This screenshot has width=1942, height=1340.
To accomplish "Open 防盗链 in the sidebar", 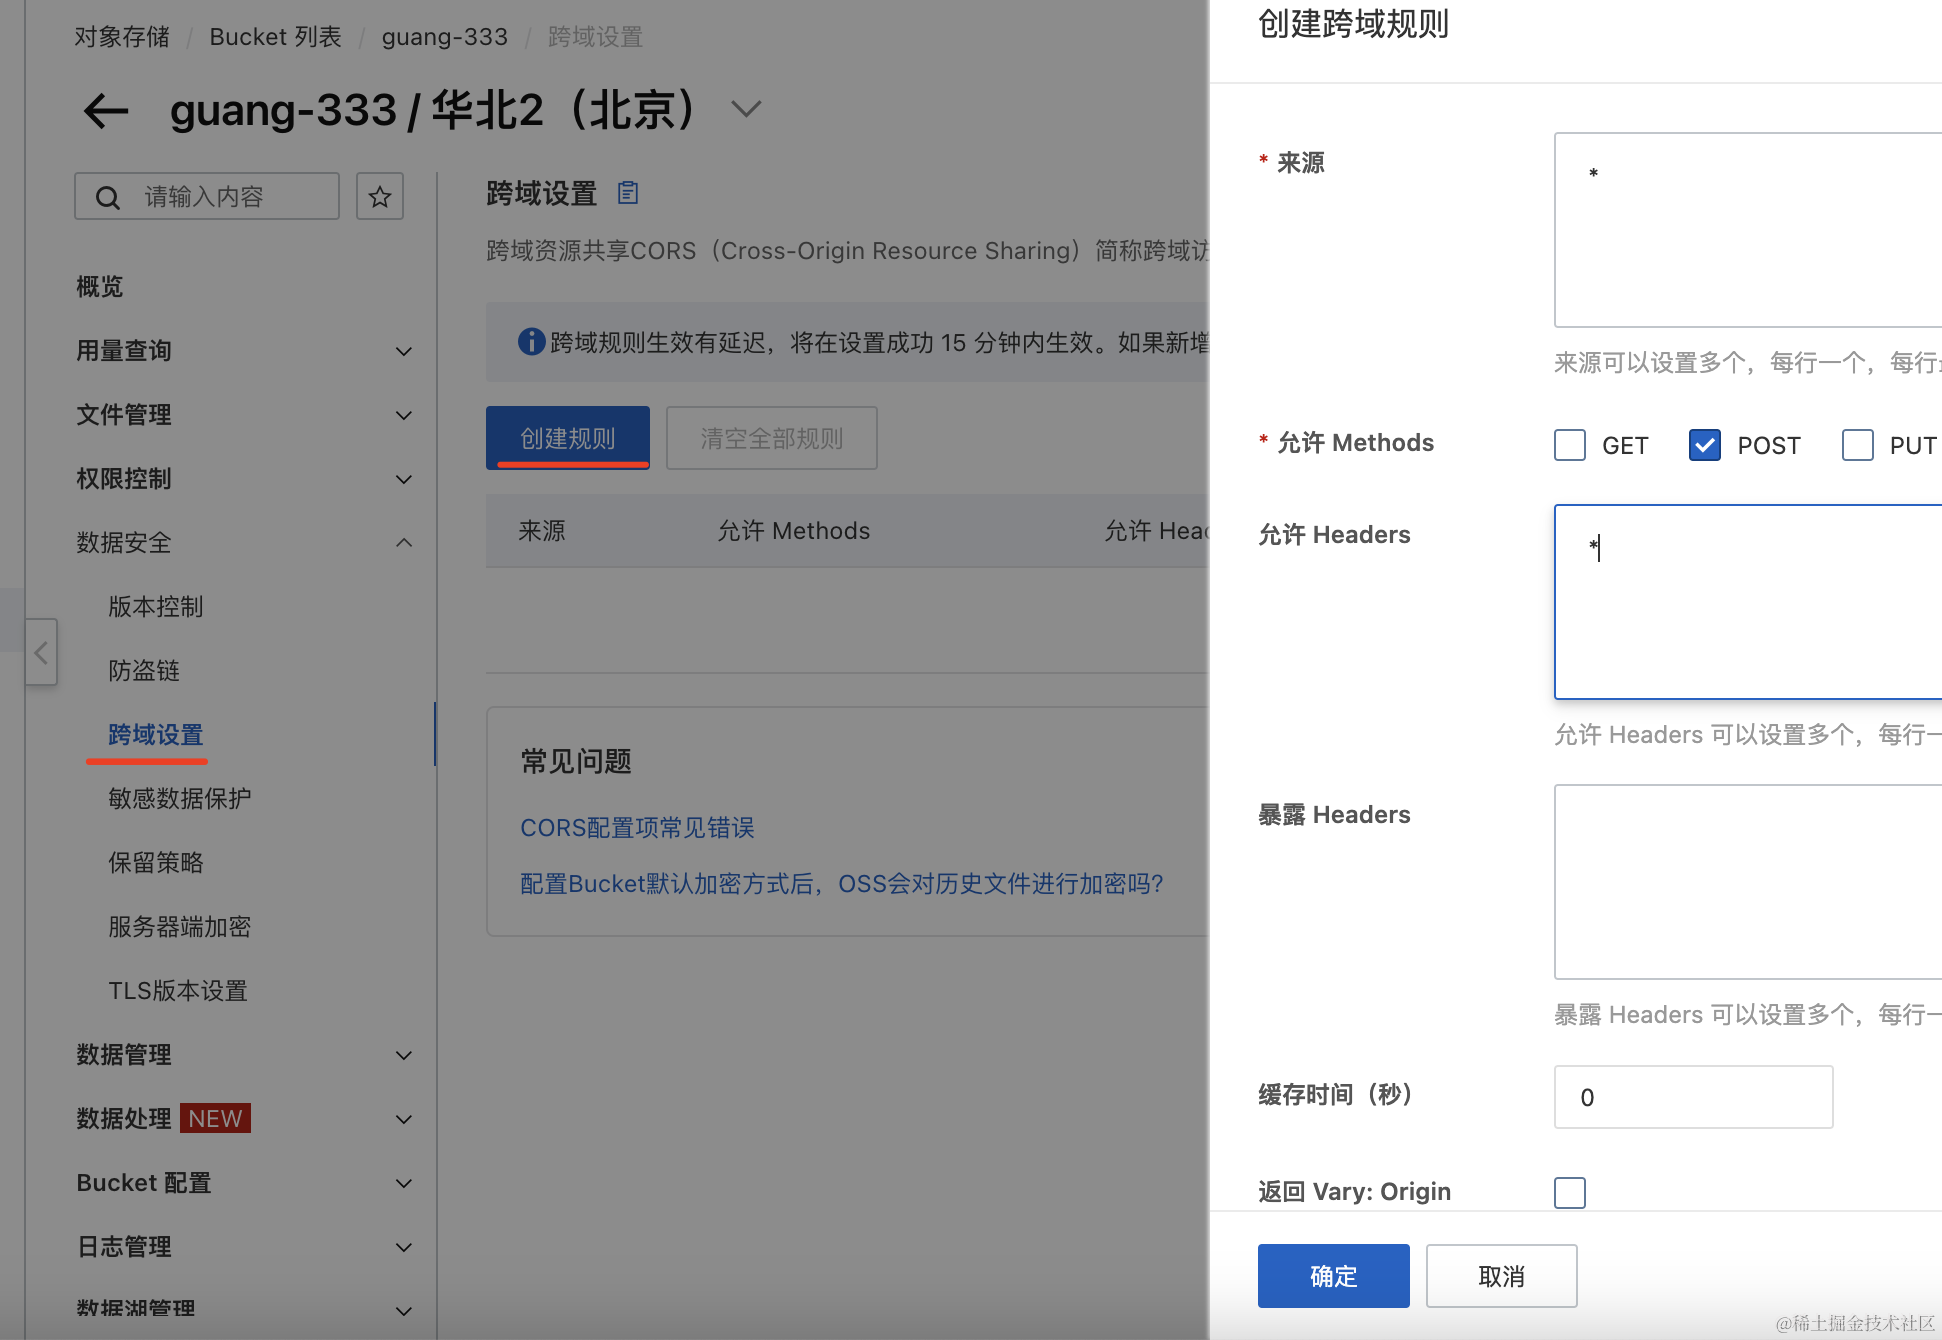I will point(144,671).
